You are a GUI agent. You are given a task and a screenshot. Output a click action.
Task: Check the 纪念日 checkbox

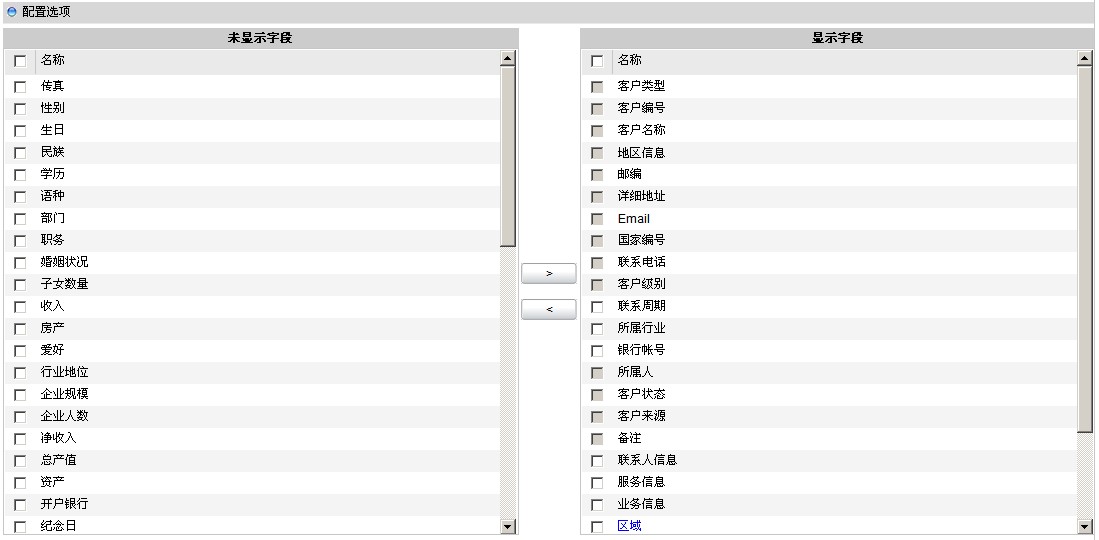click(20, 527)
